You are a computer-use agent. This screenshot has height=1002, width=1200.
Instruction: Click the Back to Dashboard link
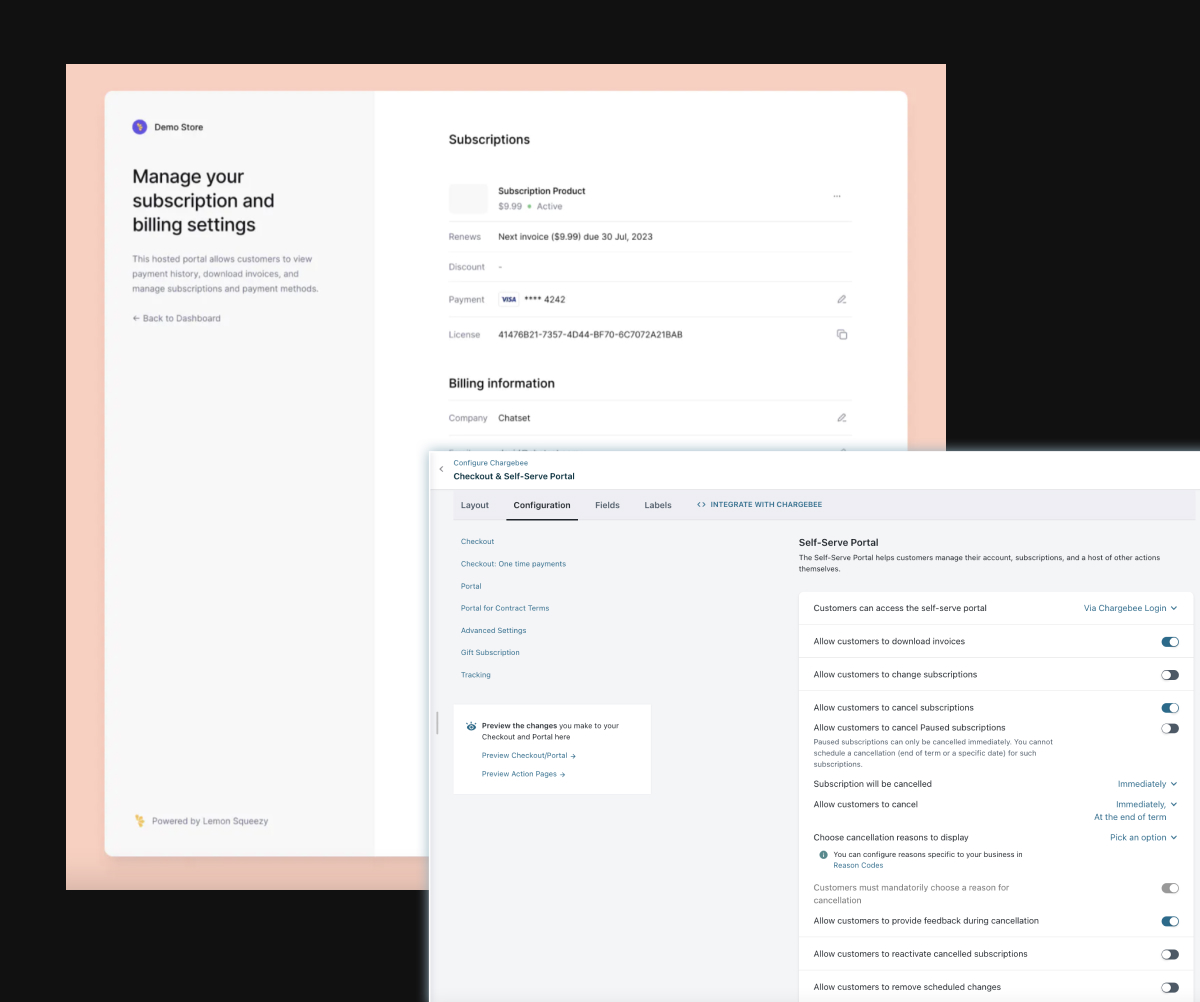click(x=176, y=318)
